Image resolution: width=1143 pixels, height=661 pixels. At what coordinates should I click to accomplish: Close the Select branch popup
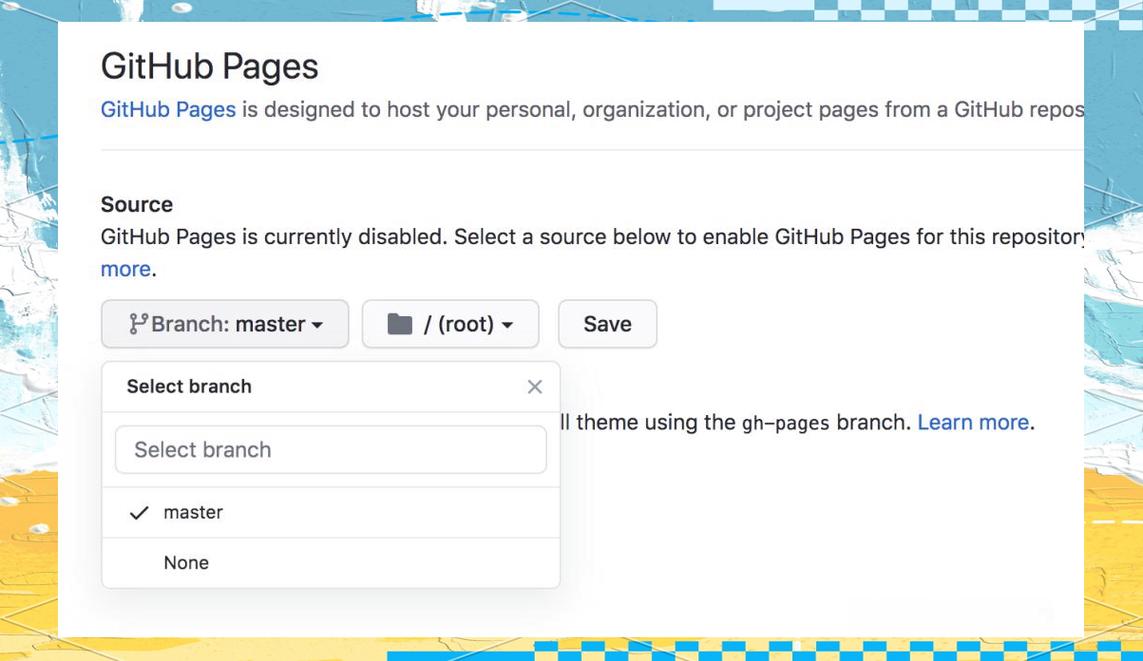point(535,386)
